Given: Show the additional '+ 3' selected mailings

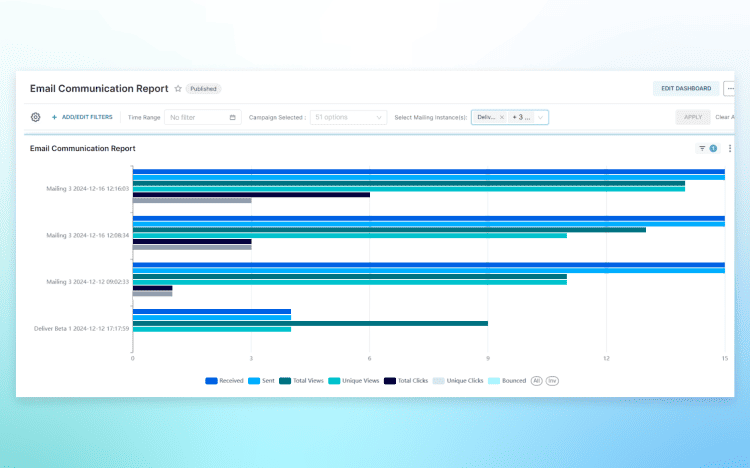Looking at the screenshot, I should [521, 117].
